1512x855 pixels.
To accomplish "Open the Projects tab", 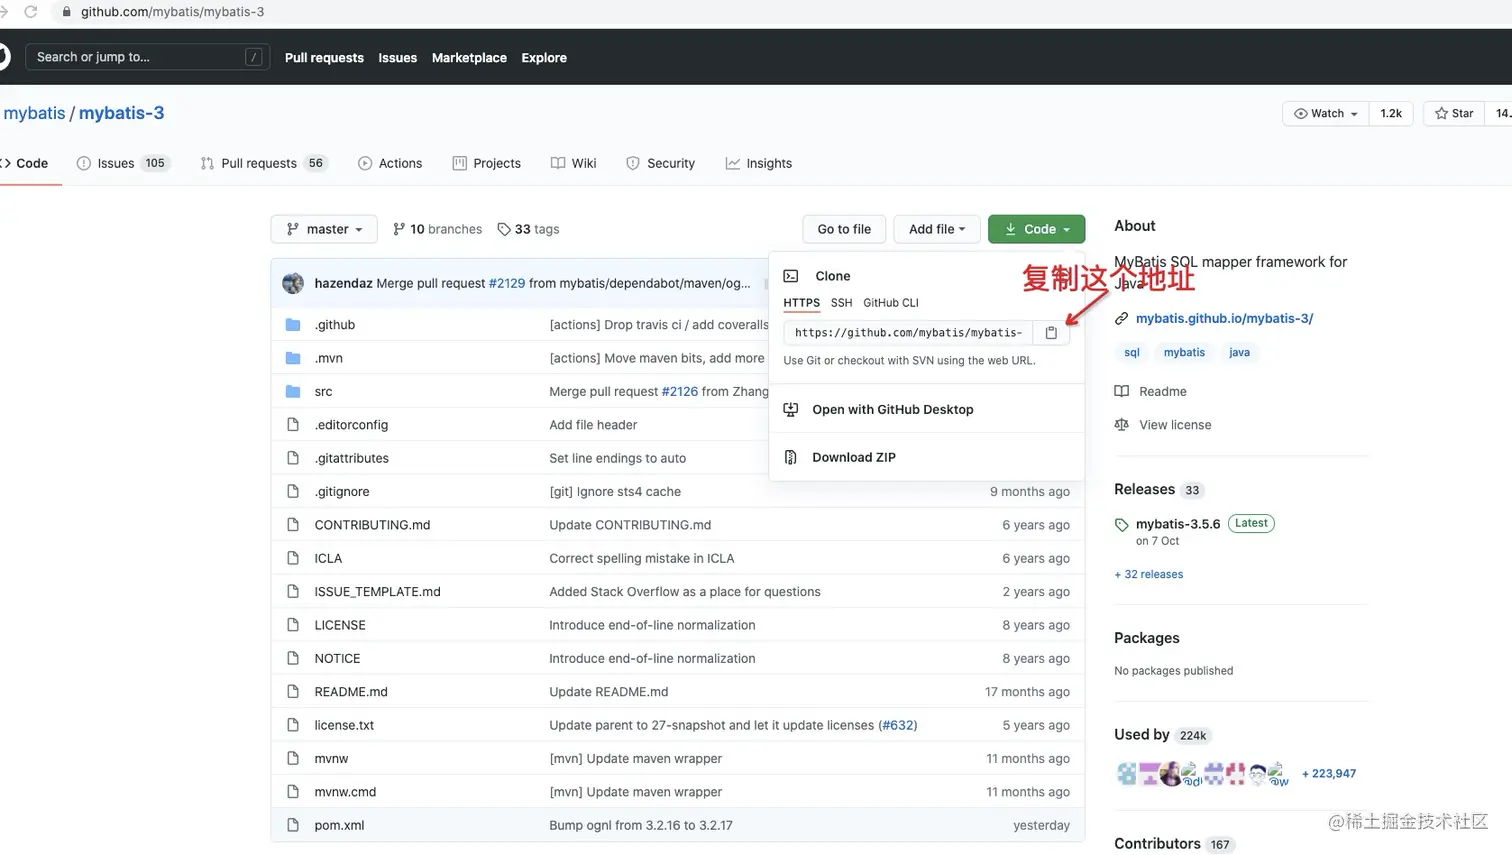I will [487, 163].
